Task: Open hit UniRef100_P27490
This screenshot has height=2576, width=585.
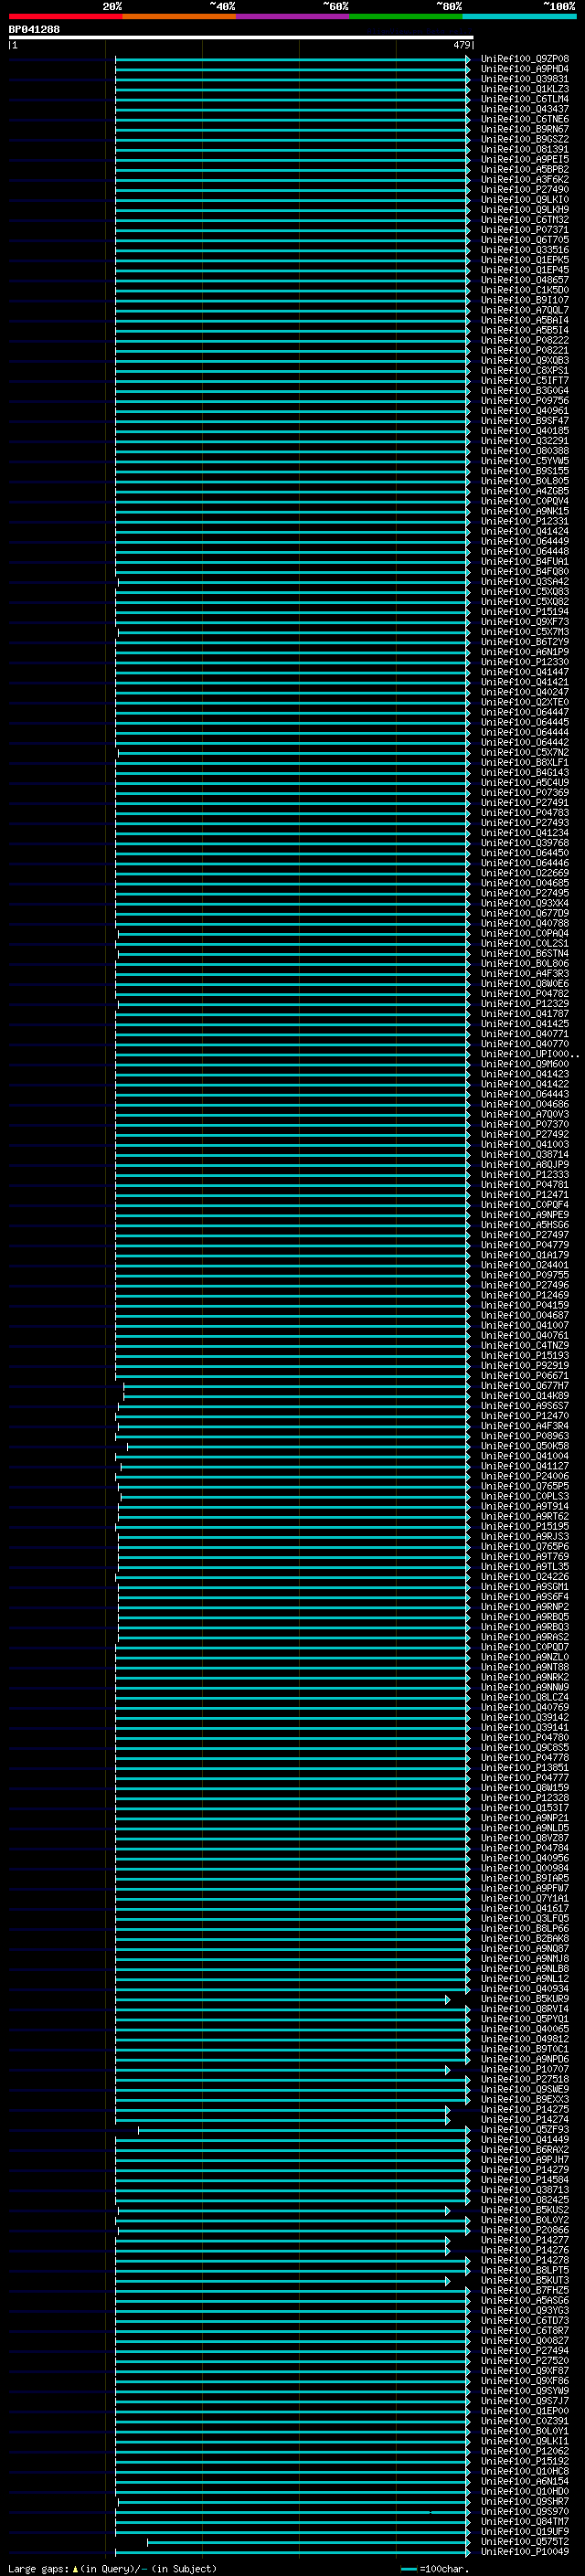Action: pyautogui.click(x=525, y=189)
